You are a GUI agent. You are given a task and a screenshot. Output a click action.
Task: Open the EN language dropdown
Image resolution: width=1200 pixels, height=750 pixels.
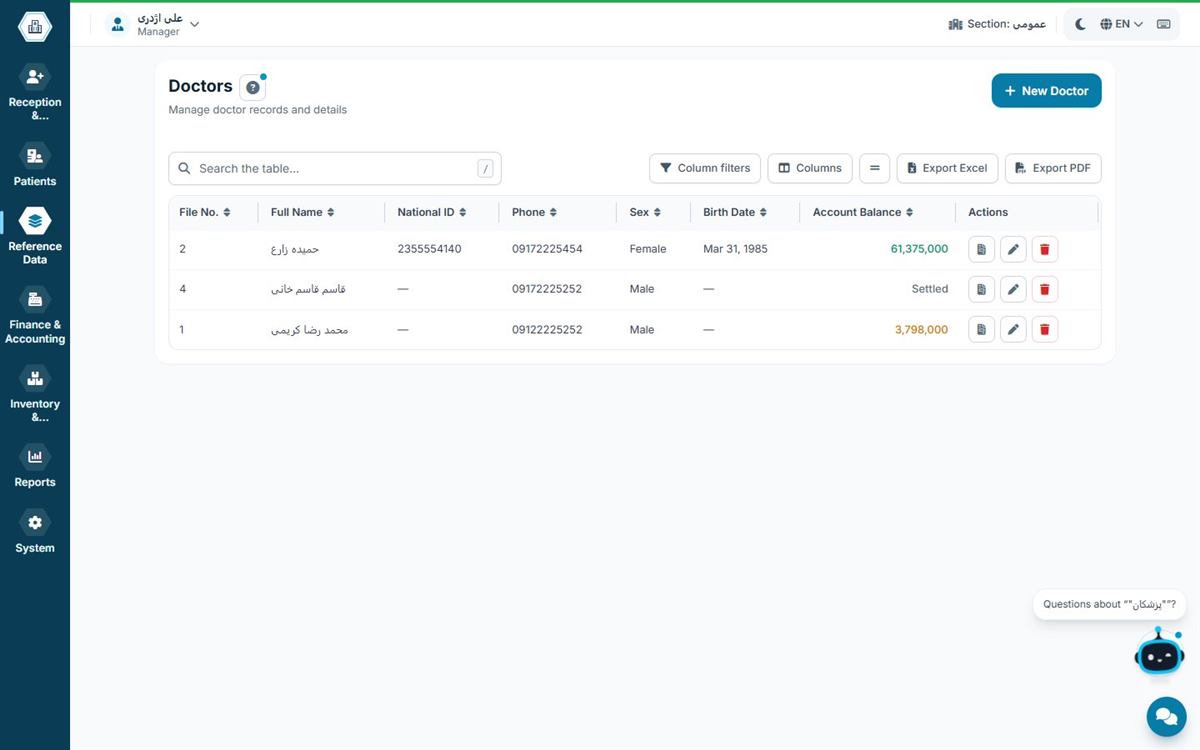pyautogui.click(x=1121, y=24)
